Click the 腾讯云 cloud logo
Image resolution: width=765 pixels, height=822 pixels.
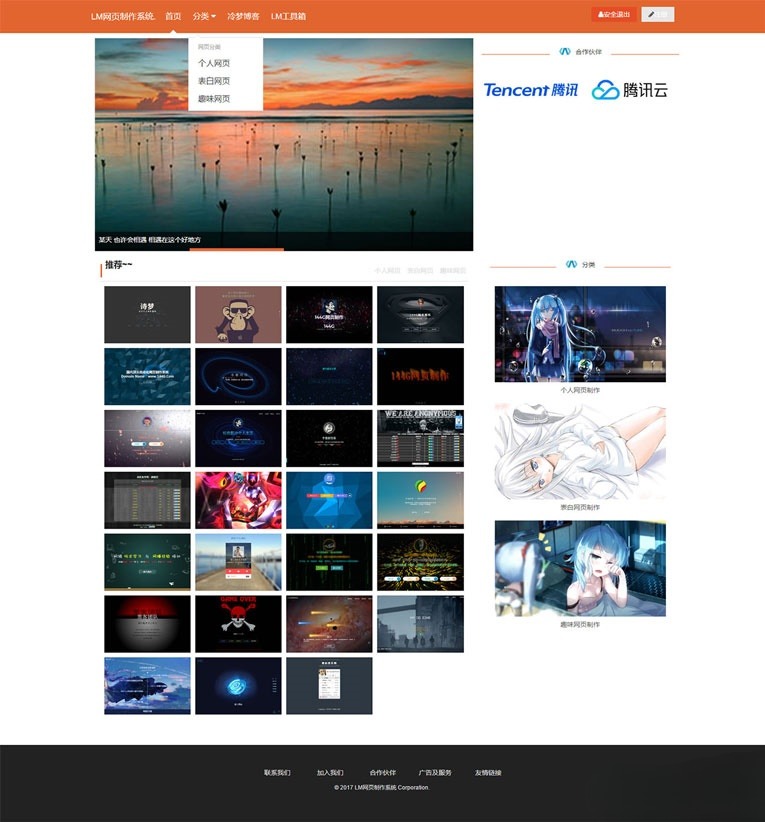click(629, 90)
